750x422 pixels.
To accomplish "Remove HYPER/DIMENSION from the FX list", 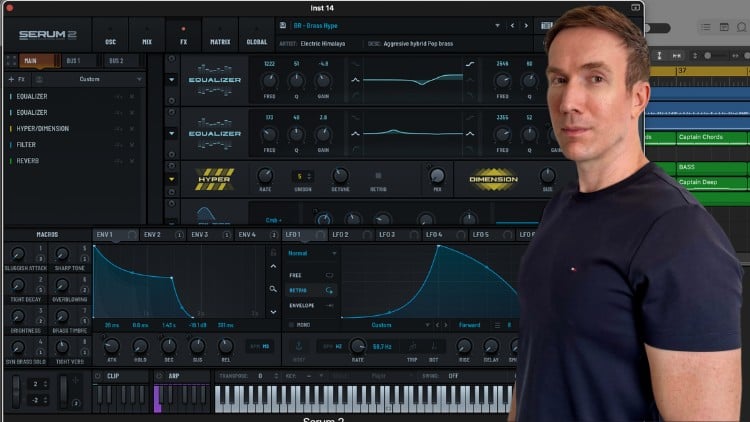I will pyautogui.click(x=132, y=129).
